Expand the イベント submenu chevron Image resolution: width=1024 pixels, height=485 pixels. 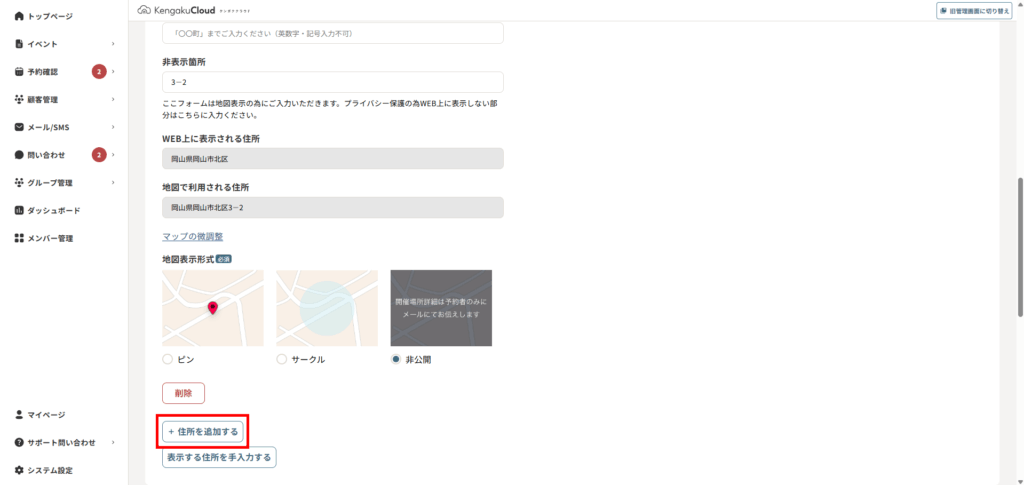click(113, 44)
